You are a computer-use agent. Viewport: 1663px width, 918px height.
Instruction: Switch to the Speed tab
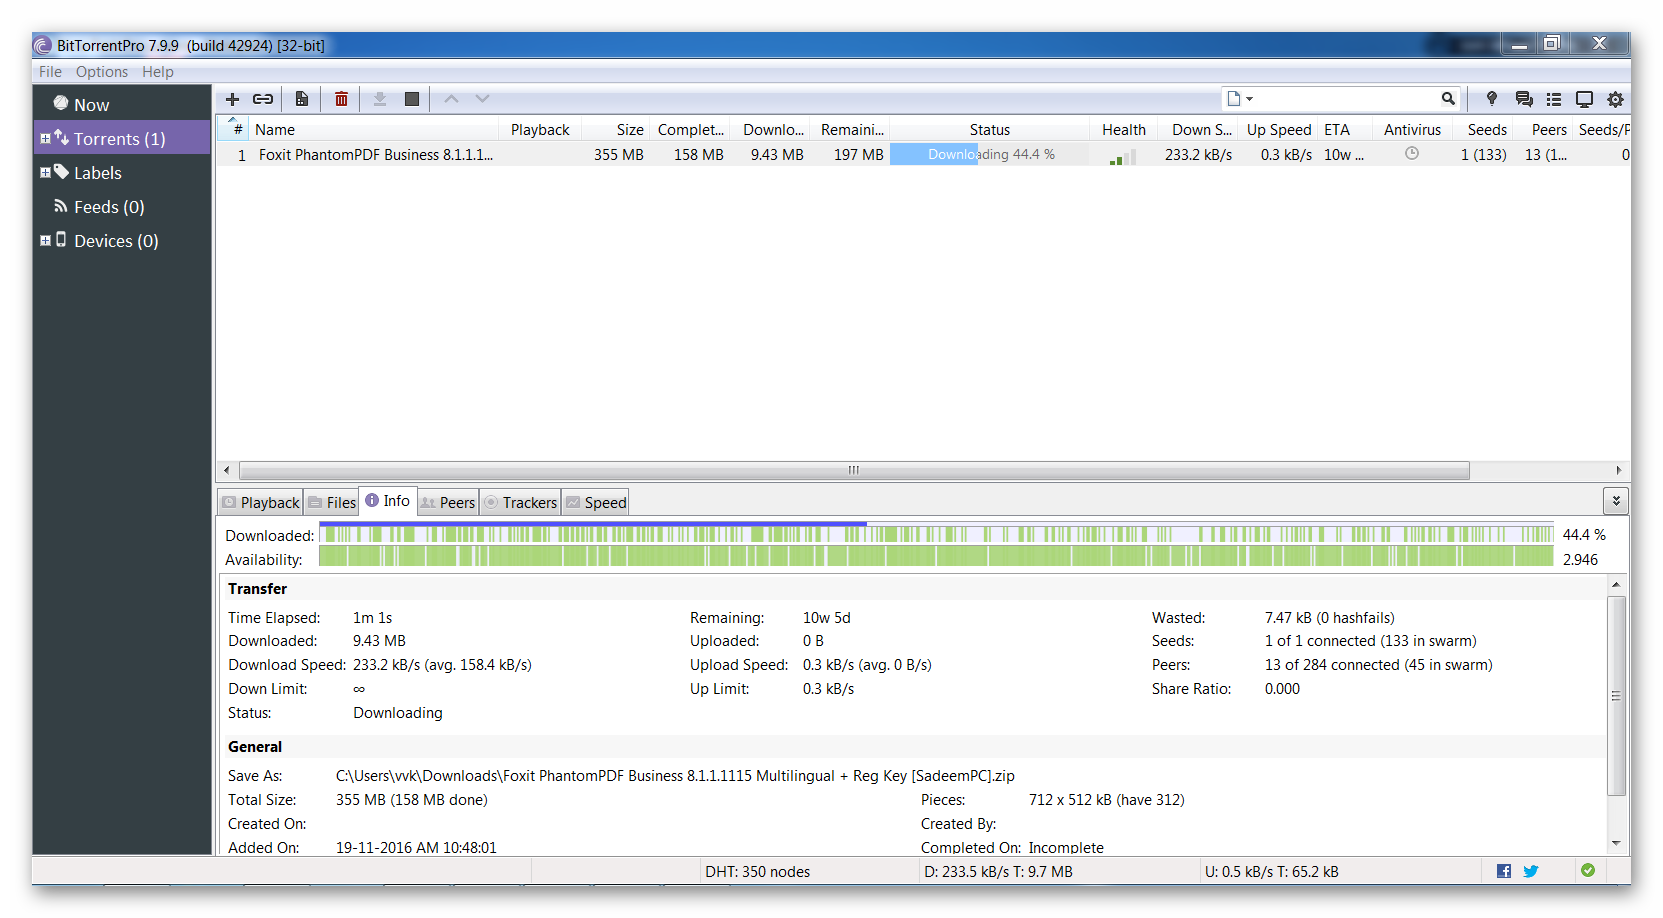[x=596, y=502]
